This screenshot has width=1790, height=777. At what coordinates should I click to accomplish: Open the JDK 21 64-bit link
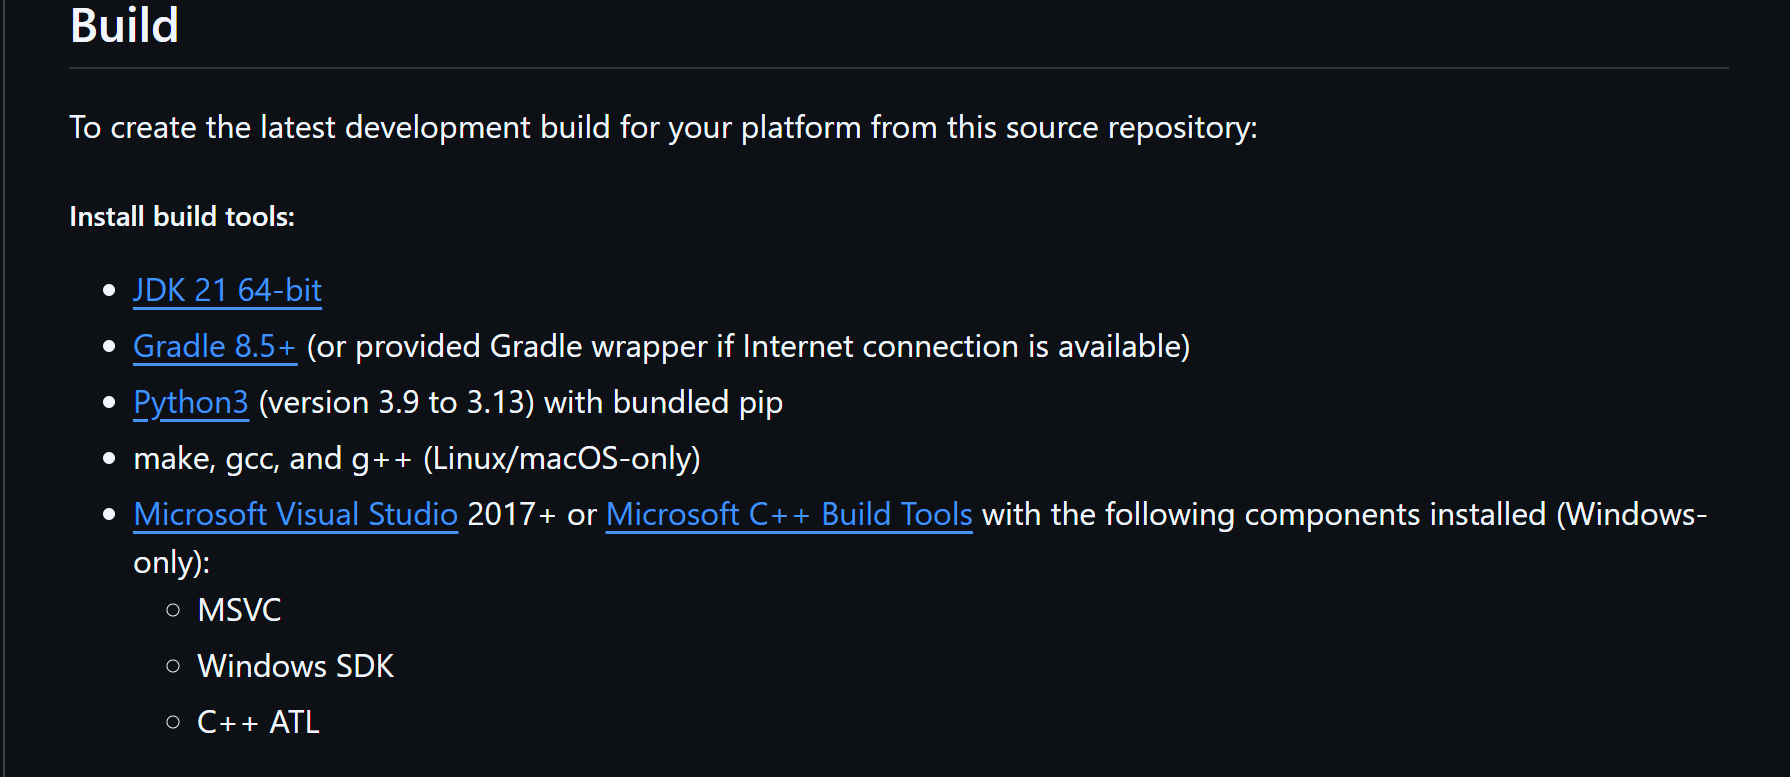(227, 290)
